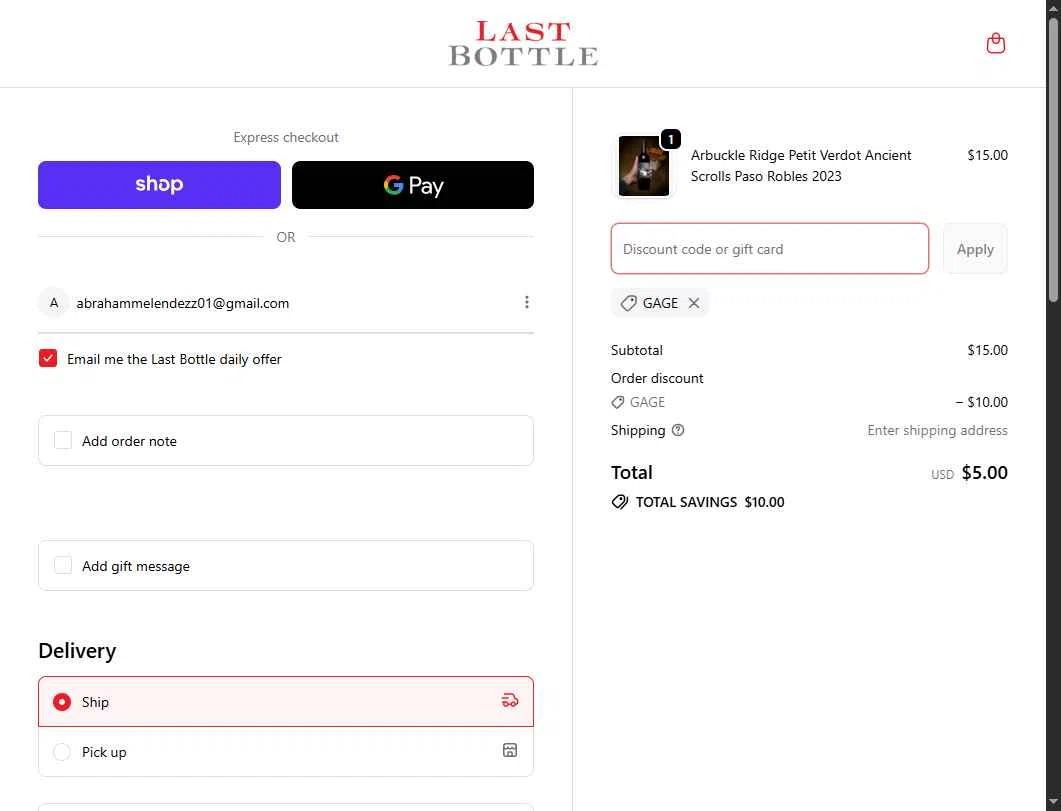Click the "TOTAL SAVINGS $10.00" text
This screenshot has height=811, width=1061.
tap(710, 502)
